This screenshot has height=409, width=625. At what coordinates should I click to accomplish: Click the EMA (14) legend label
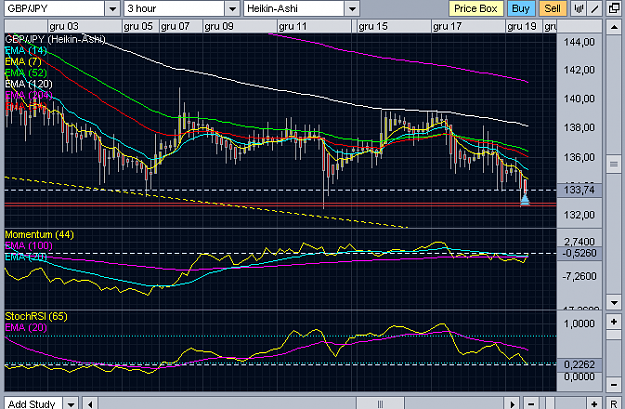[26, 50]
